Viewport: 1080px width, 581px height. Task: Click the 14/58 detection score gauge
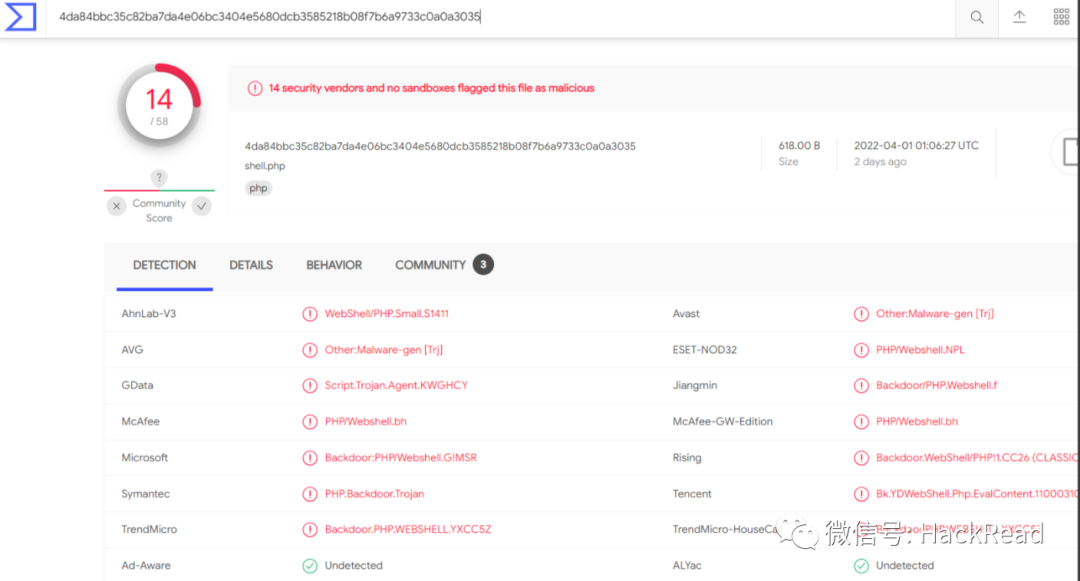point(159,105)
